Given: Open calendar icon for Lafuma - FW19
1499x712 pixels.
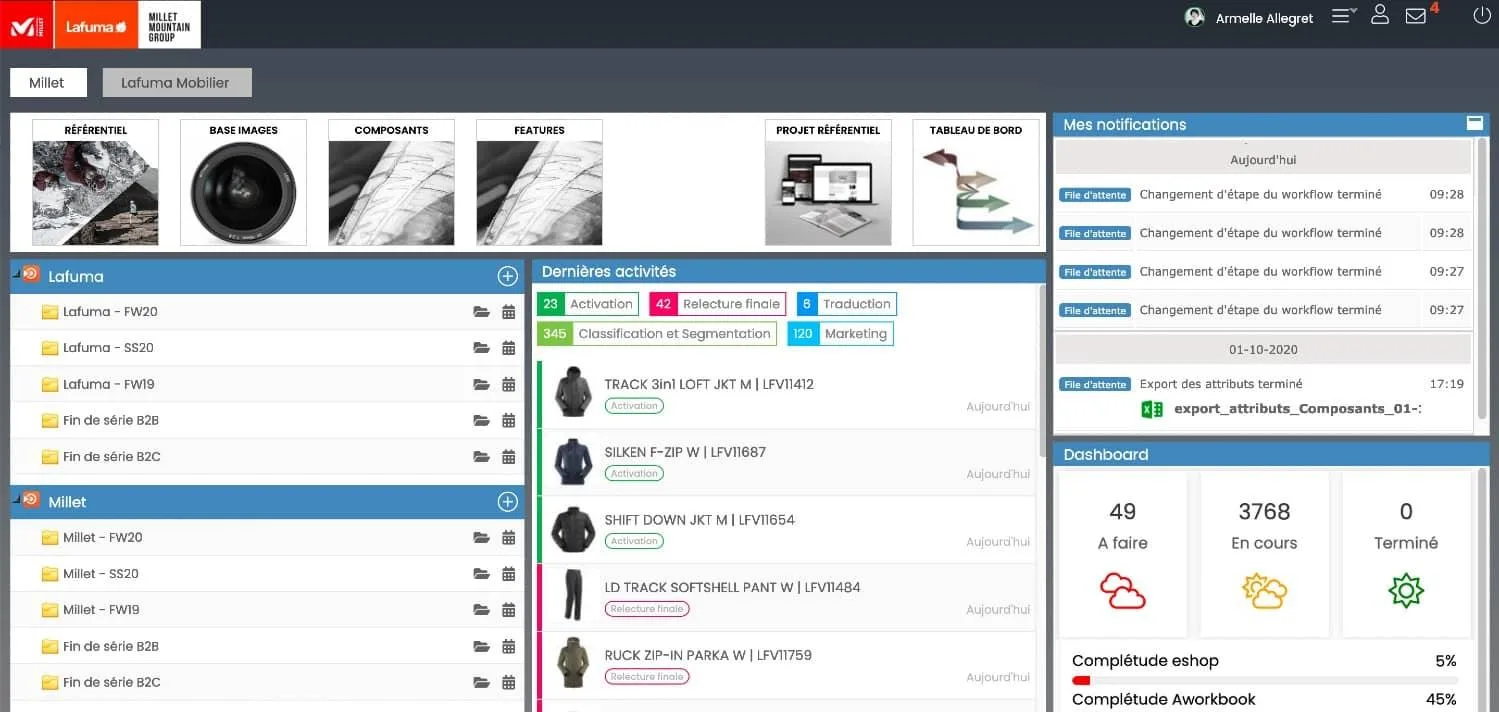Looking at the screenshot, I should tap(508, 384).
